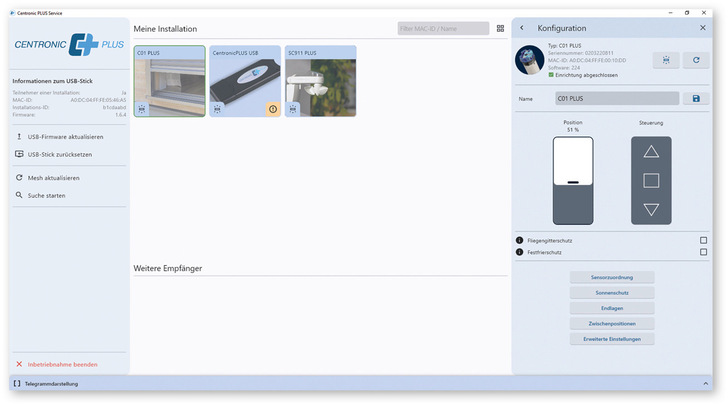Click identify icon on C01 PLUS tile

pyautogui.click(x=142, y=109)
